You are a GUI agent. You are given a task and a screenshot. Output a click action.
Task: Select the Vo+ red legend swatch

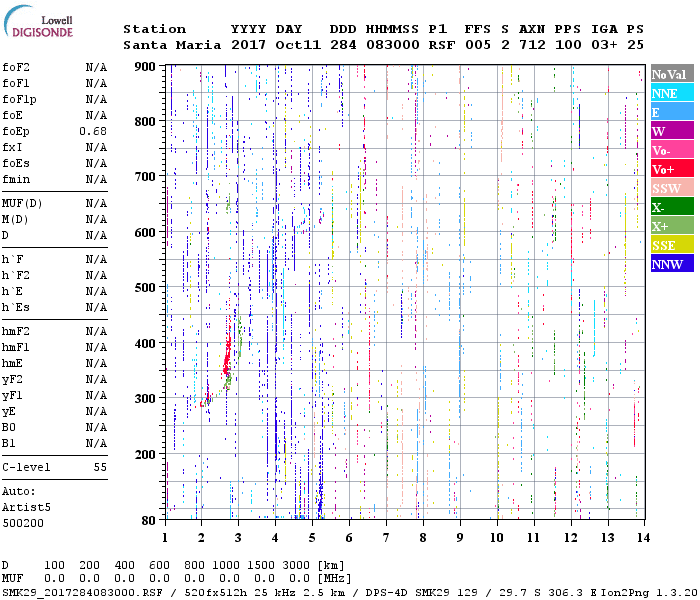672,169
